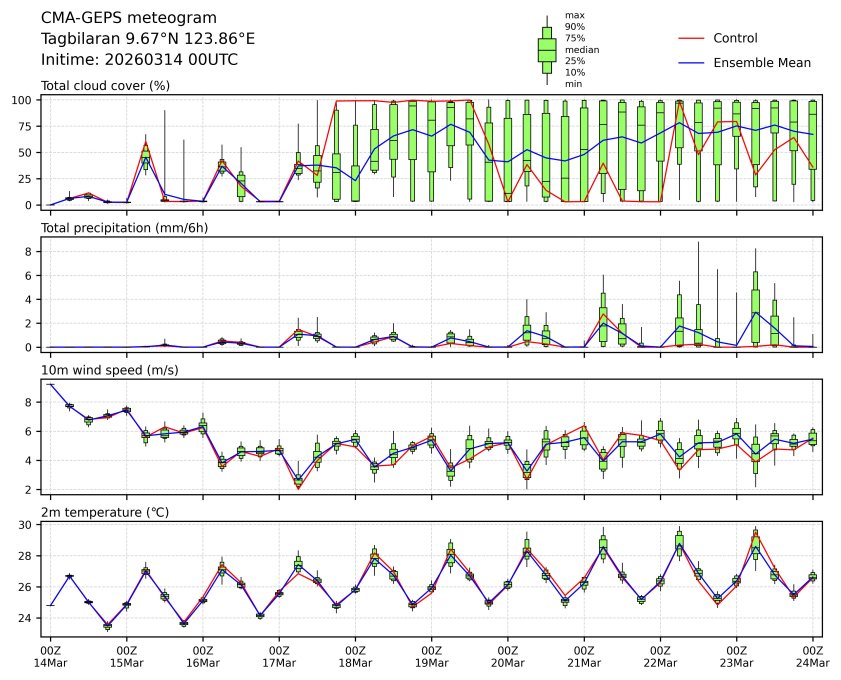
Task: Click the Initime 20260314 00UTC text
Action: point(139,60)
